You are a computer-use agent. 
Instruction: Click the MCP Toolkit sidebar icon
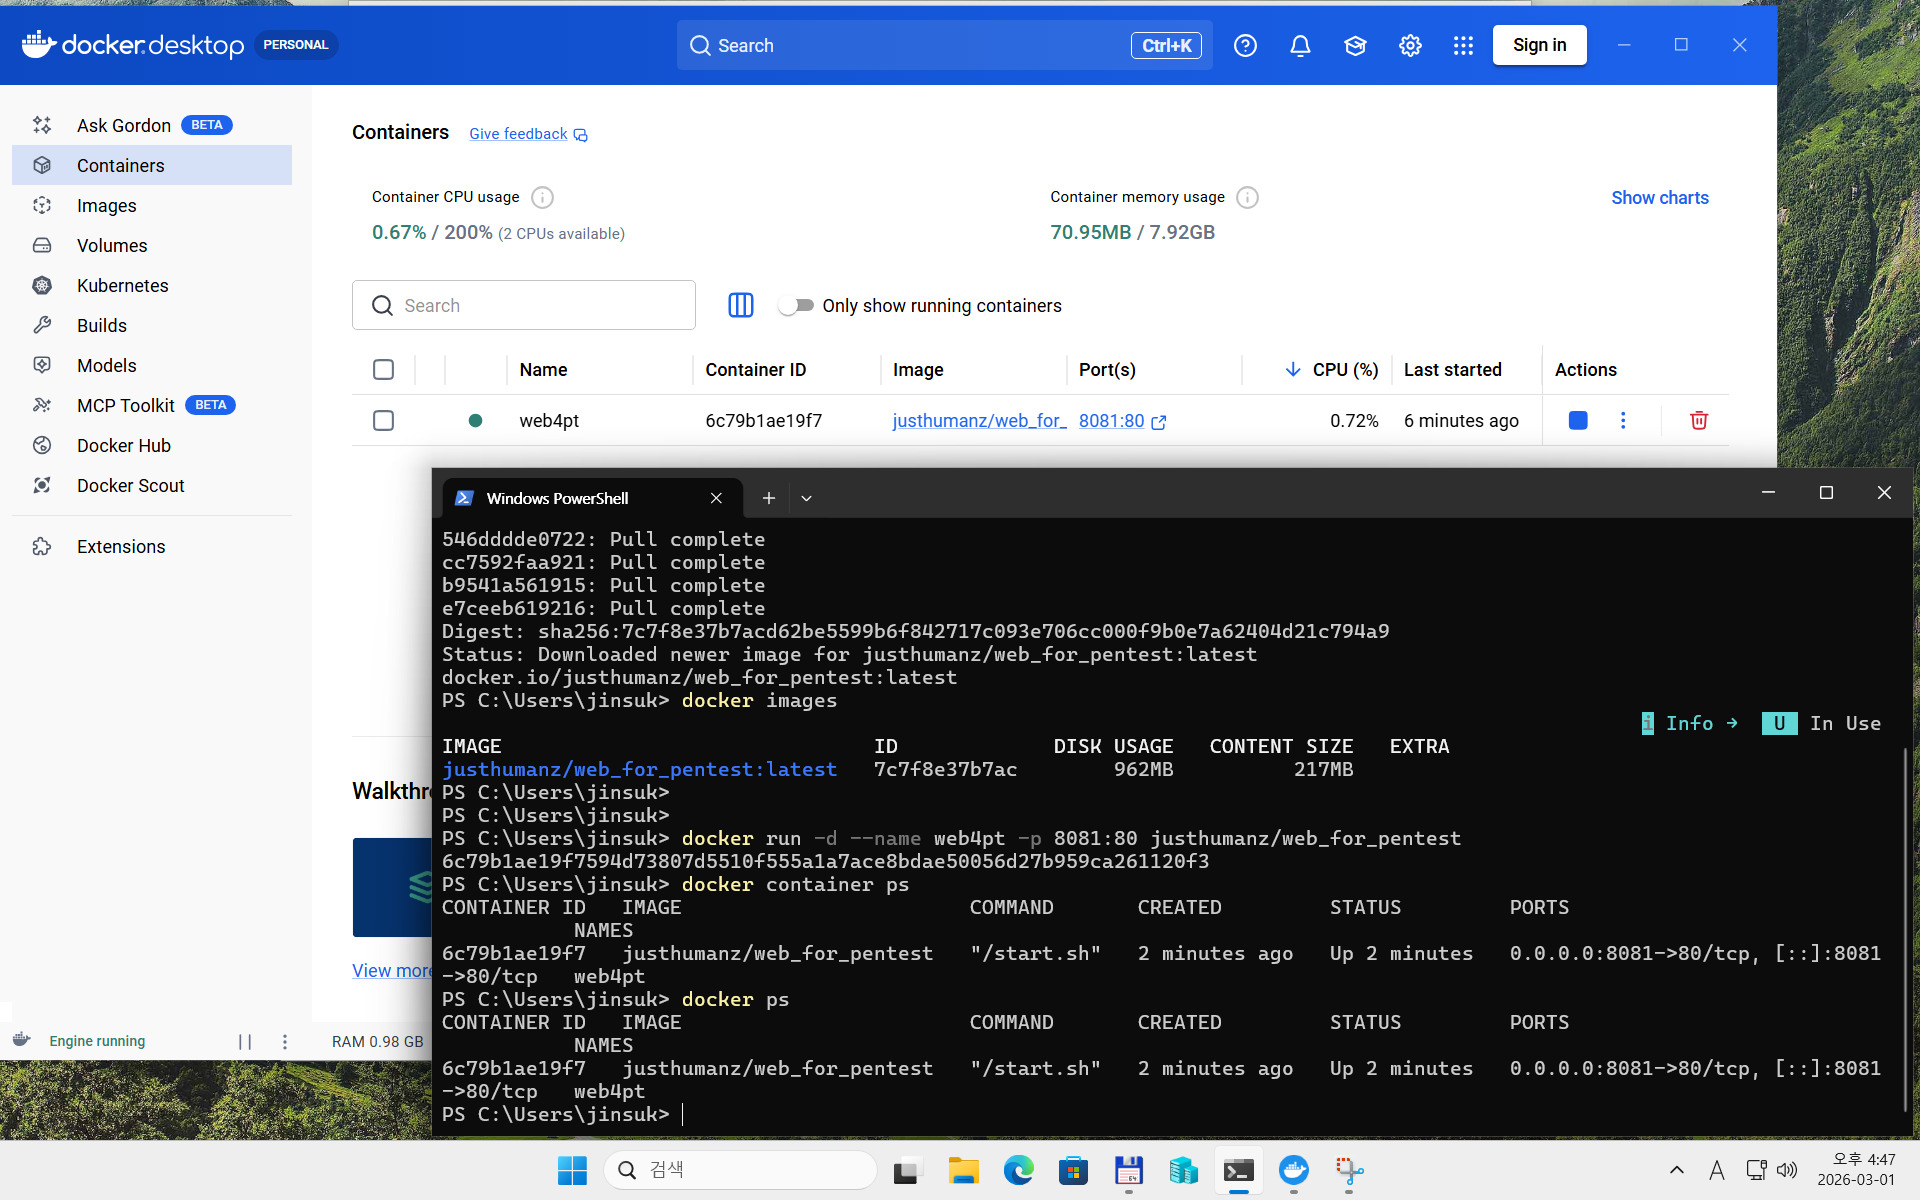[42, 405]
